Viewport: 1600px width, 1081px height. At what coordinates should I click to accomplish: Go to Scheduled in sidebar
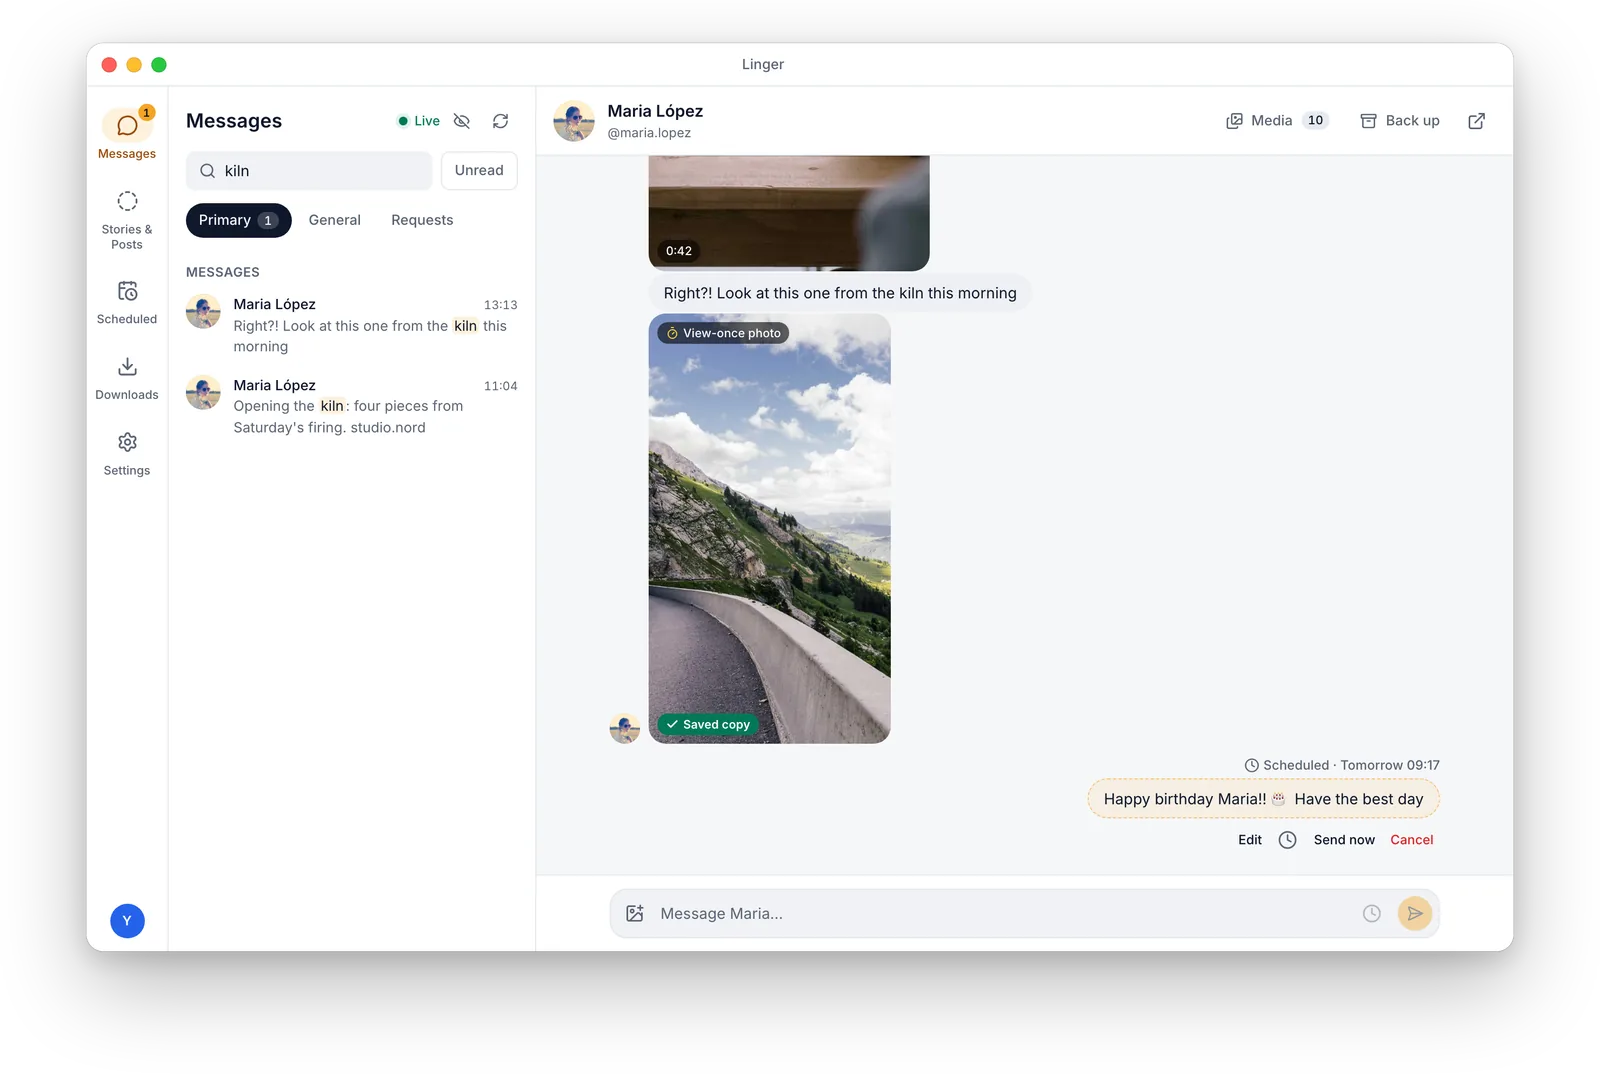click(127, 303)
